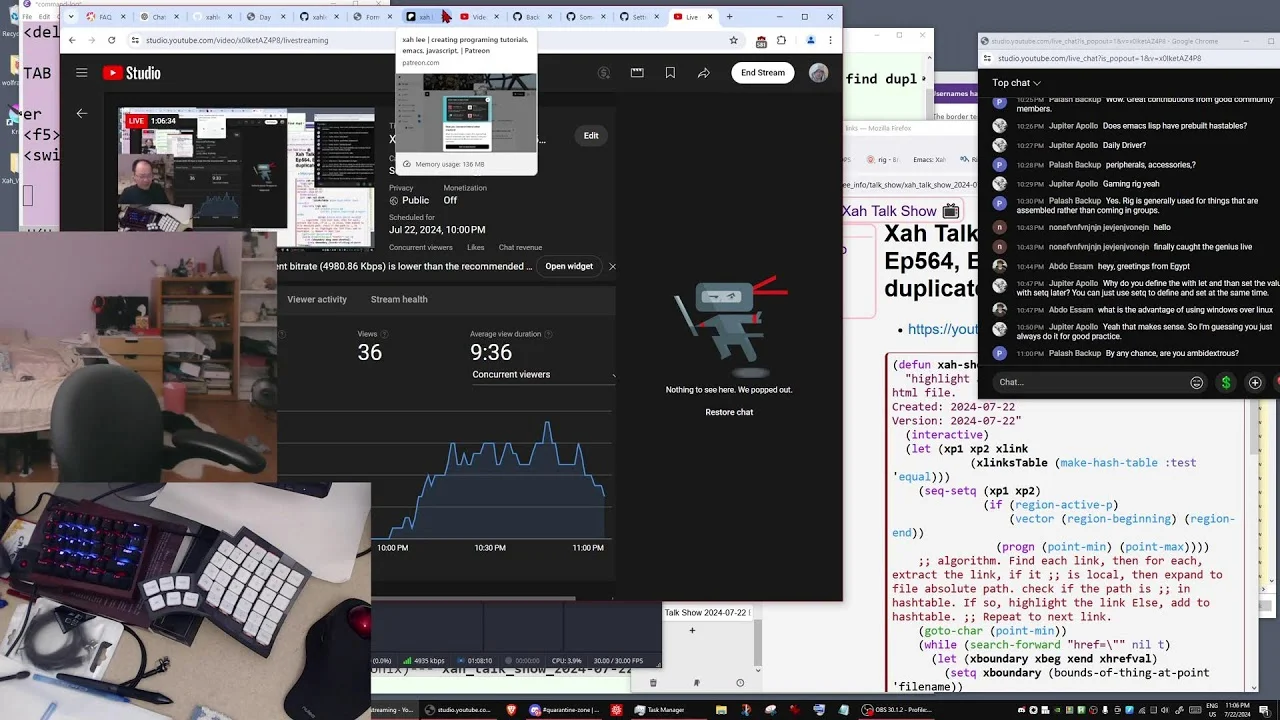Switch to the Viewer activity tab
Viewport: 1280px width, 720px height.
(317, 299)
